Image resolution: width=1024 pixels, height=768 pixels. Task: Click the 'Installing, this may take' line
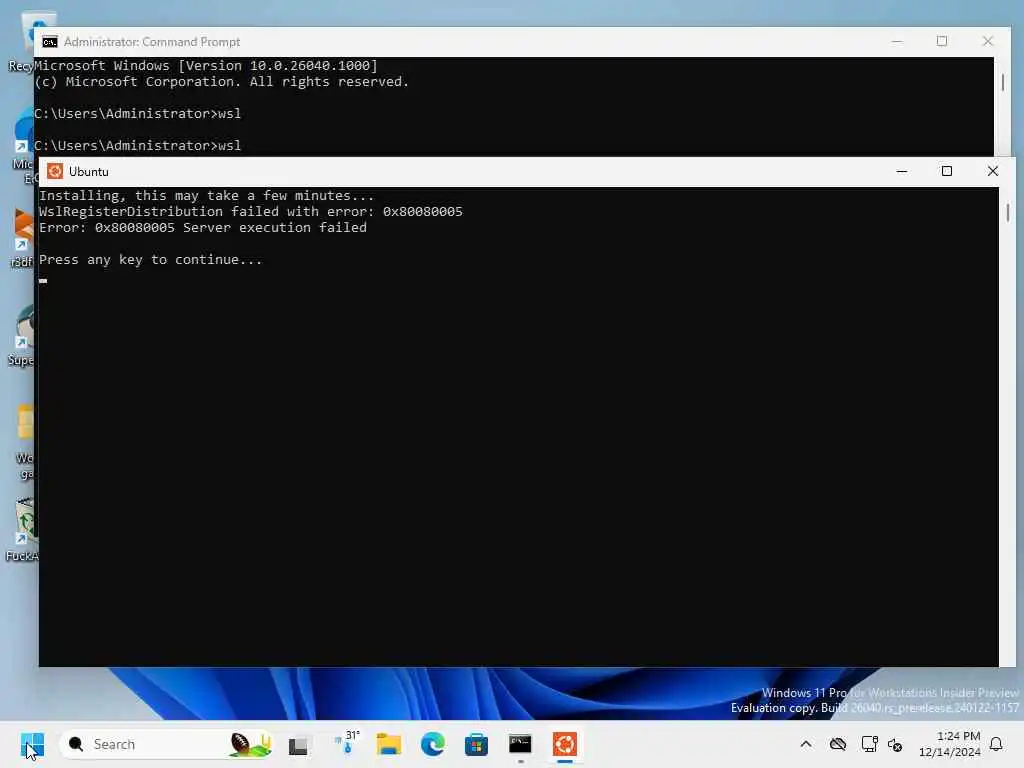(x=206, y=196)
